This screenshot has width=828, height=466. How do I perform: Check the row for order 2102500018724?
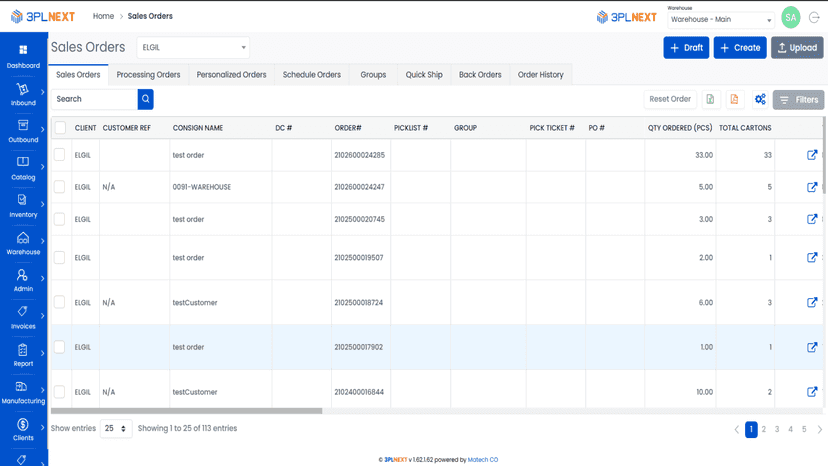pos(60,302)
